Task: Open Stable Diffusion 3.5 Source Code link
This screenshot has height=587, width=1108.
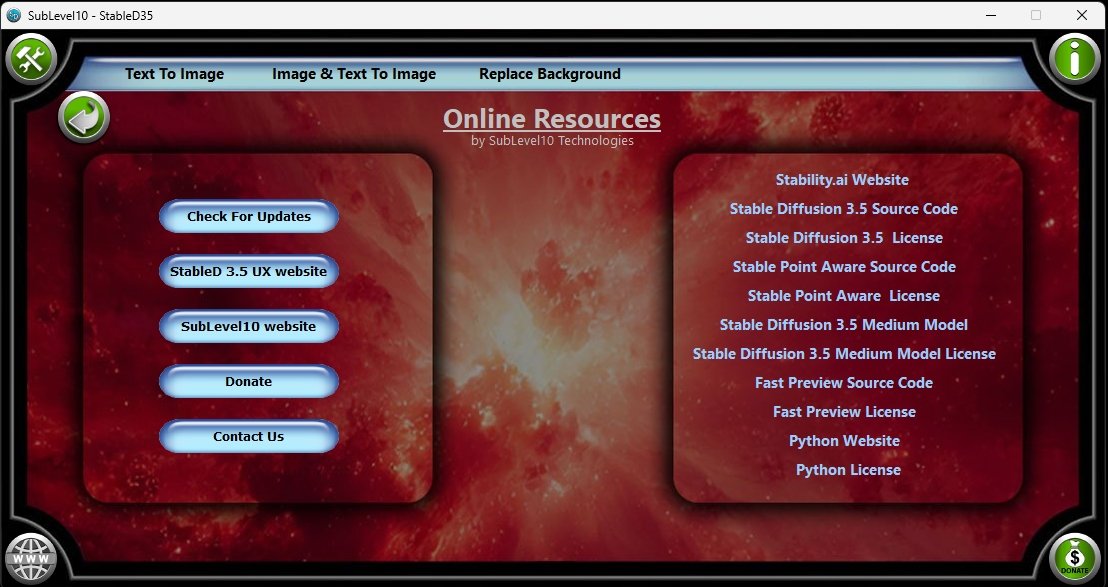Action: coord(843,209)
